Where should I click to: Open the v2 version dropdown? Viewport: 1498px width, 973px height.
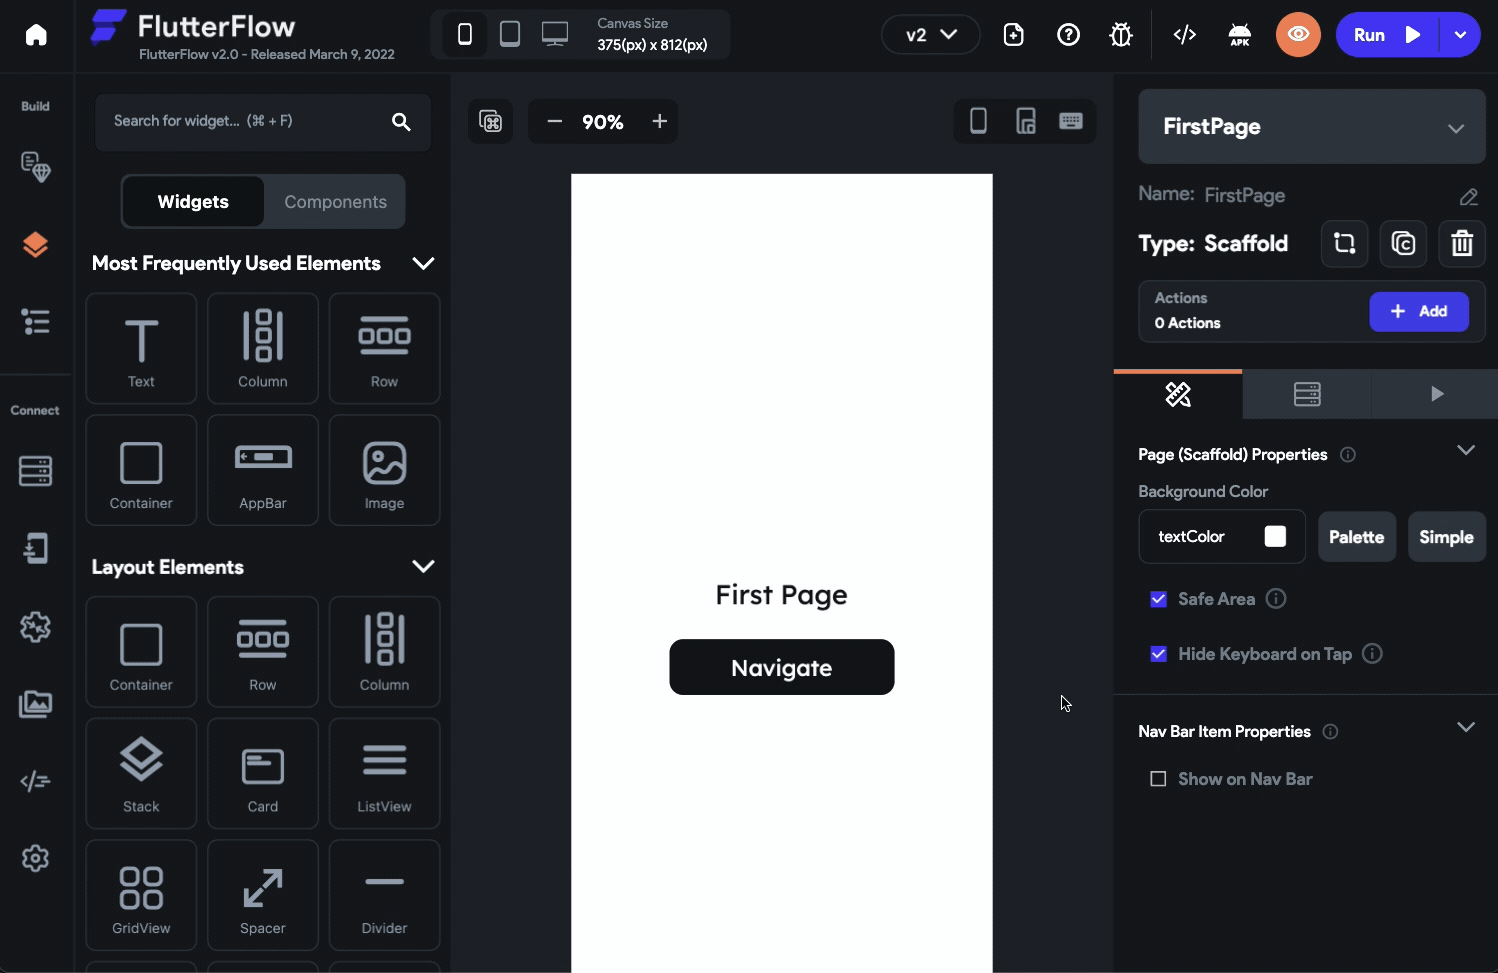point(930,35)
